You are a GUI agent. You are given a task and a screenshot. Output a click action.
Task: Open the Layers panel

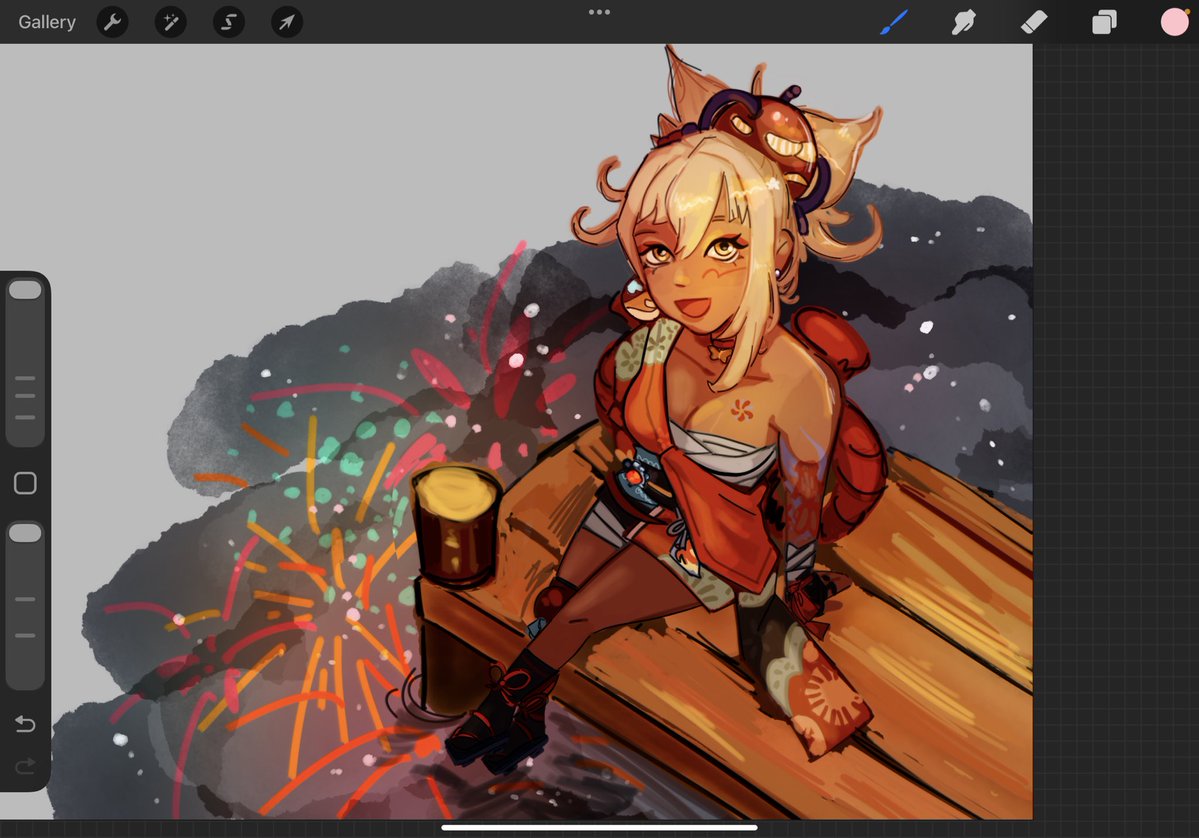click(x=1103, y=22)
